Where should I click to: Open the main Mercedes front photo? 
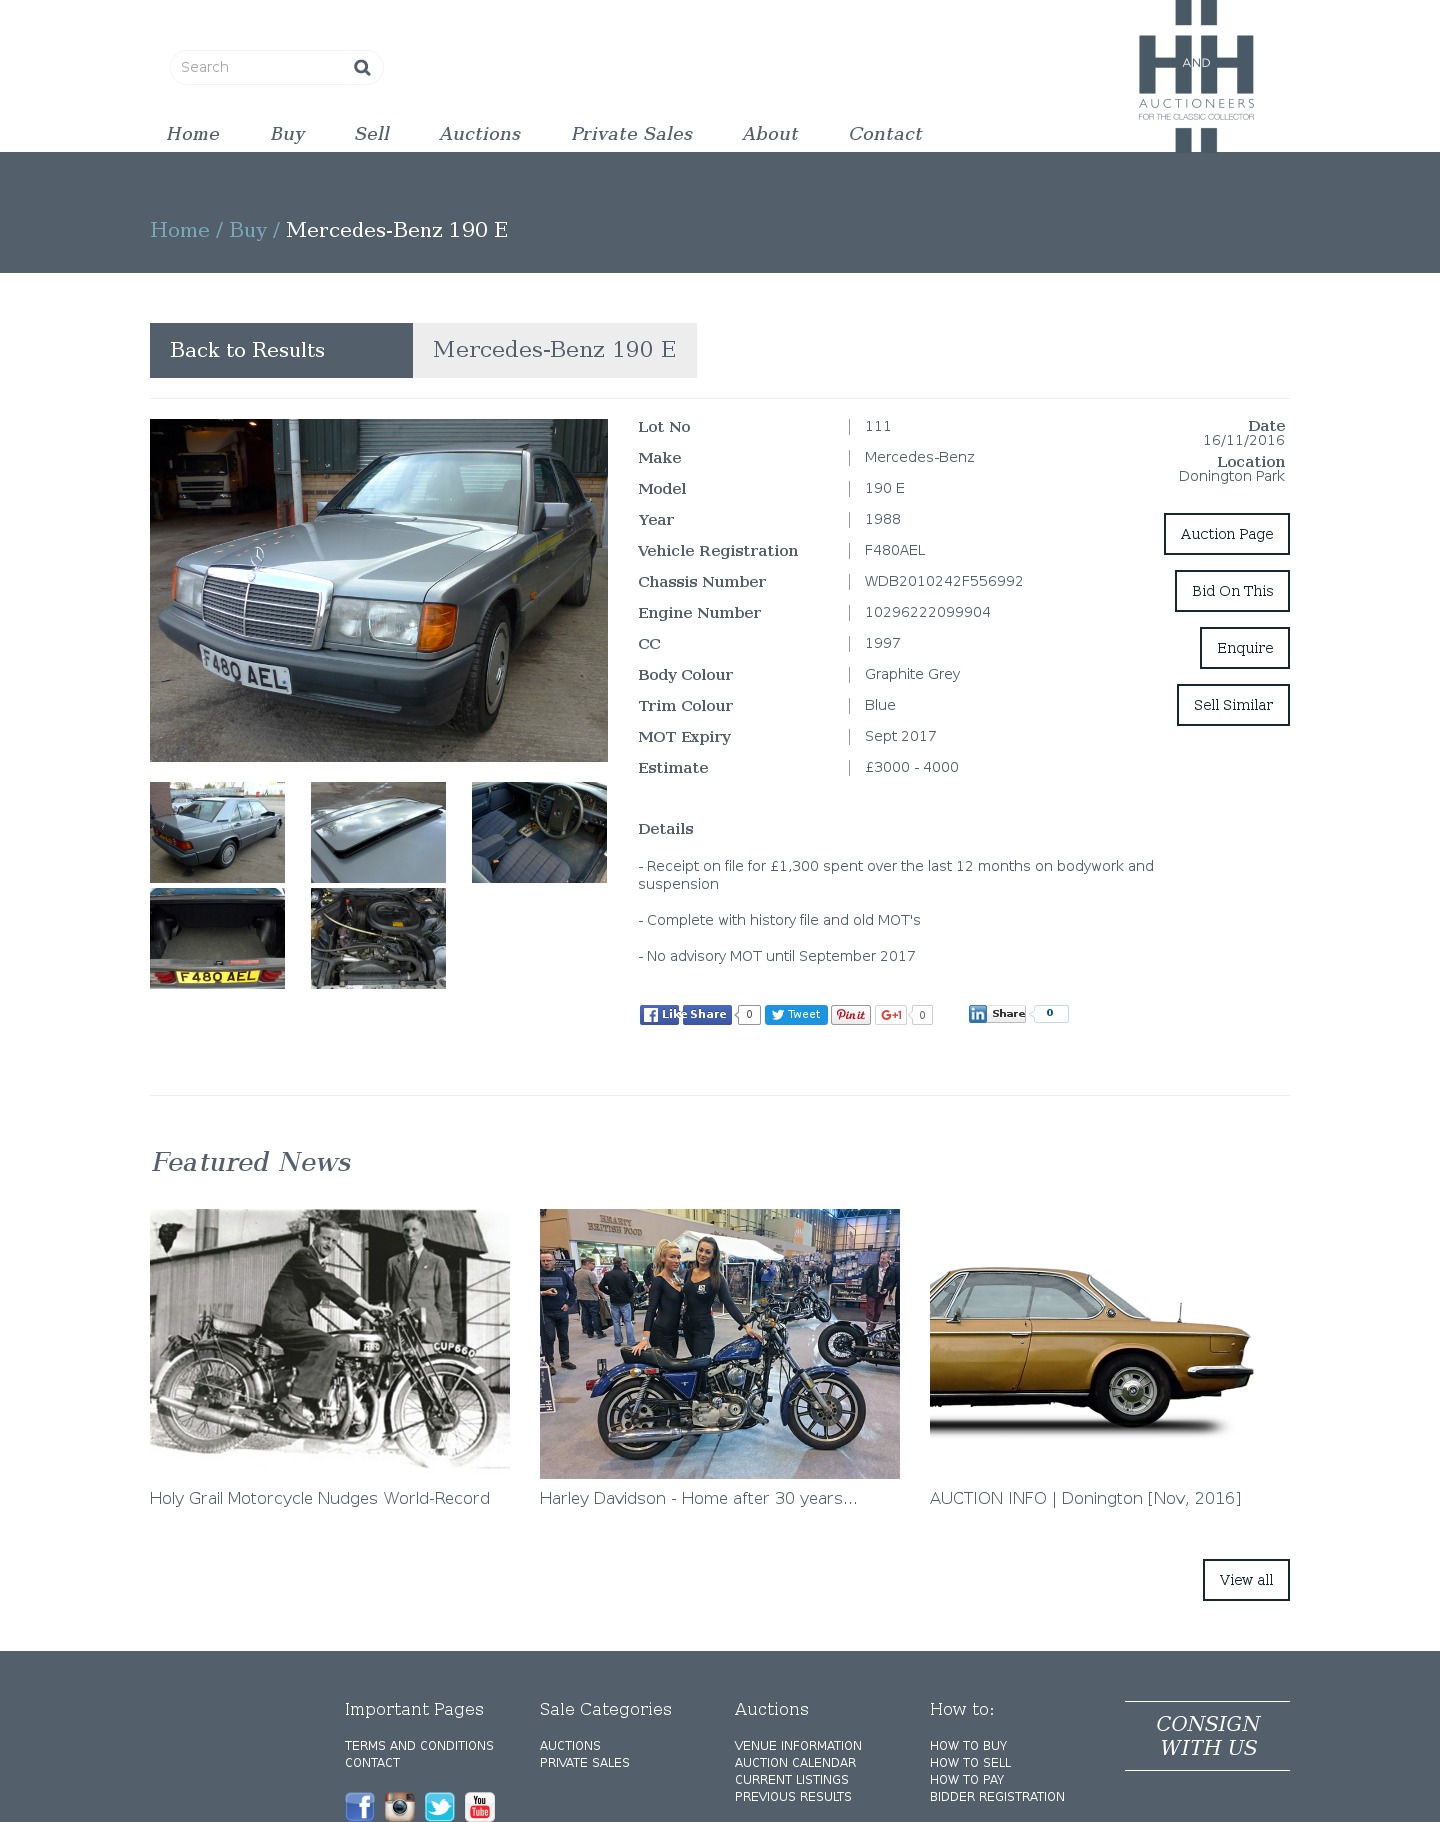click(379, 590)
